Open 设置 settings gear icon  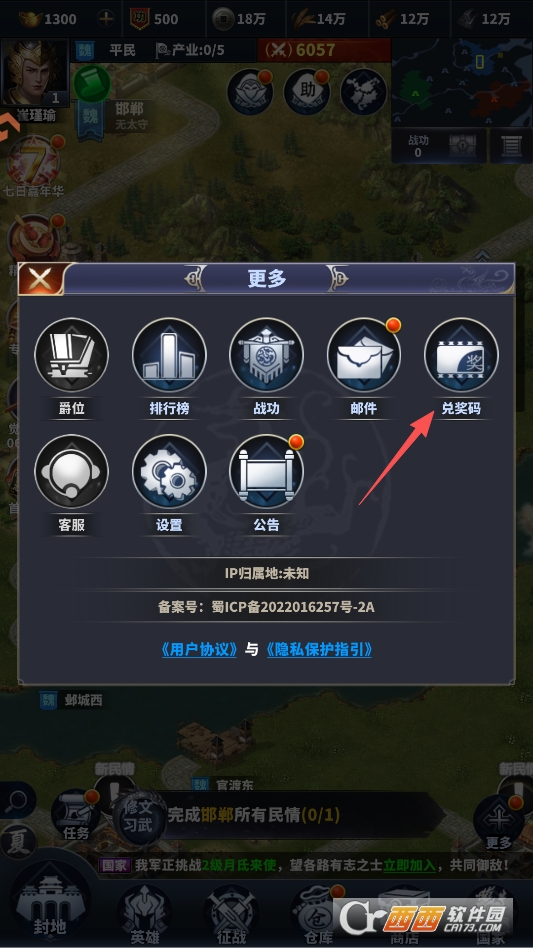(x=169, y=472)
